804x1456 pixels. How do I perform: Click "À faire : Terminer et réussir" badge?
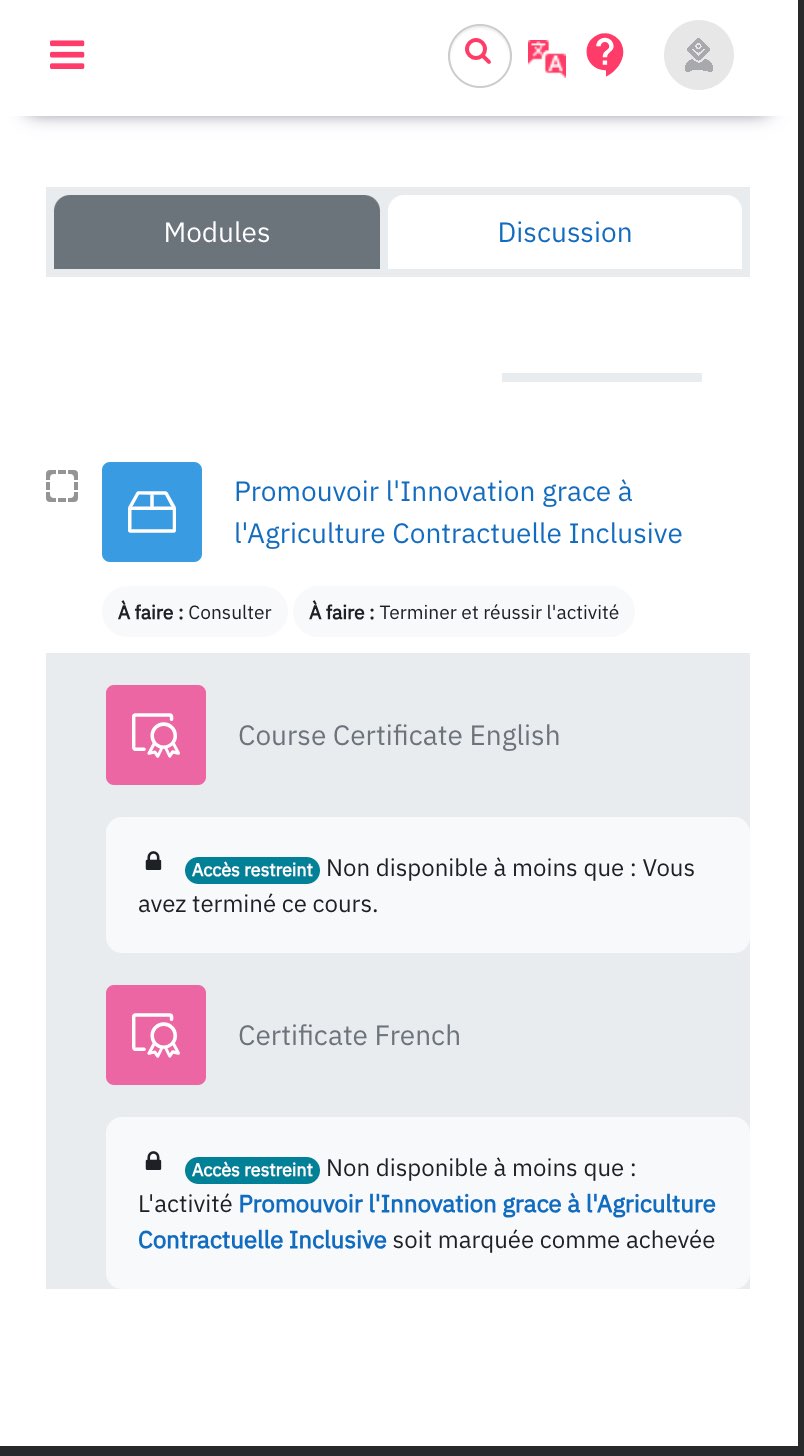464,612
